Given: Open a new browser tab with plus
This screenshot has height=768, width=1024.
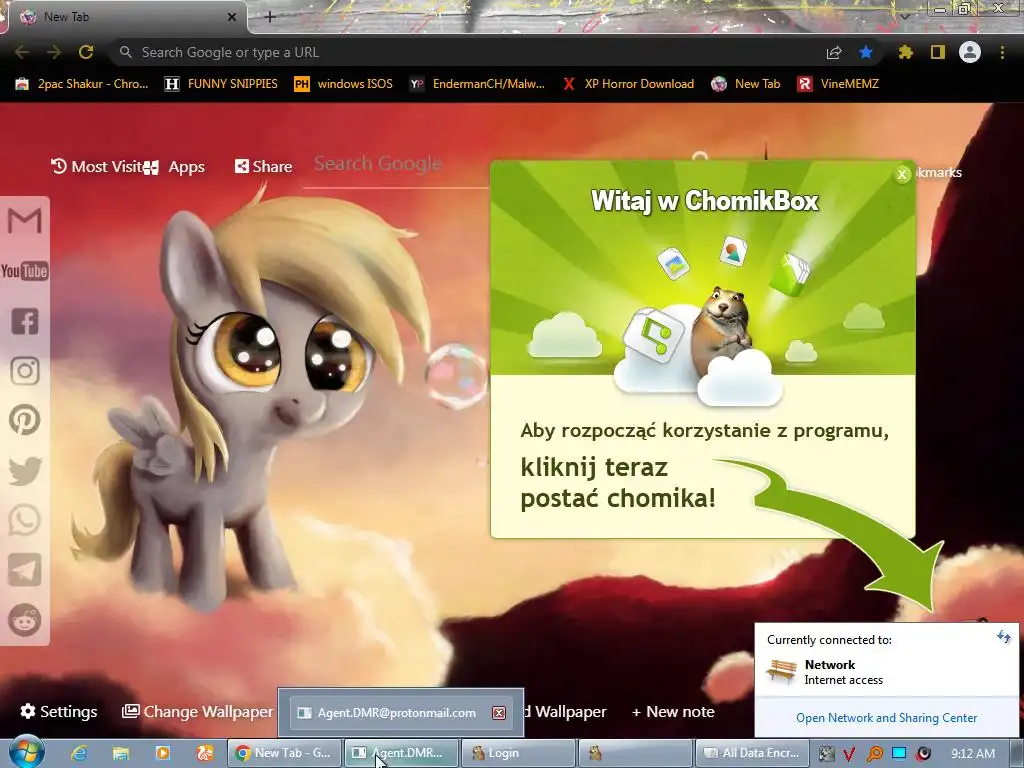Looking at the screenshot, I should tap(270, 17).
